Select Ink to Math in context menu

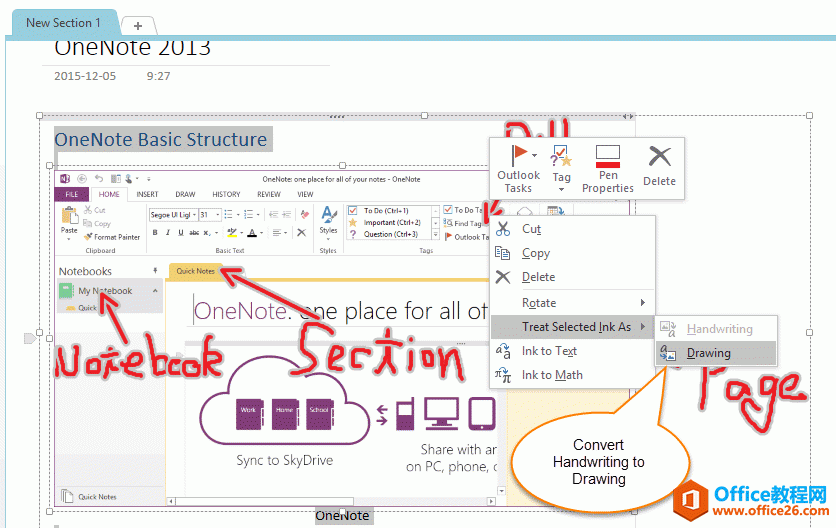pos(573,375)
